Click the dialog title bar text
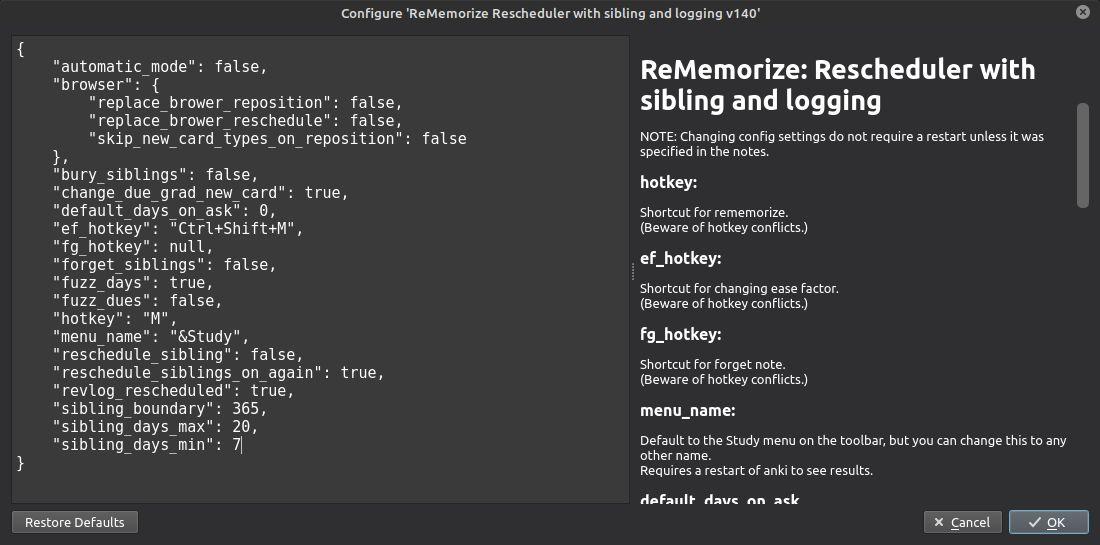The image size is (1100, 545). (550, 13)
